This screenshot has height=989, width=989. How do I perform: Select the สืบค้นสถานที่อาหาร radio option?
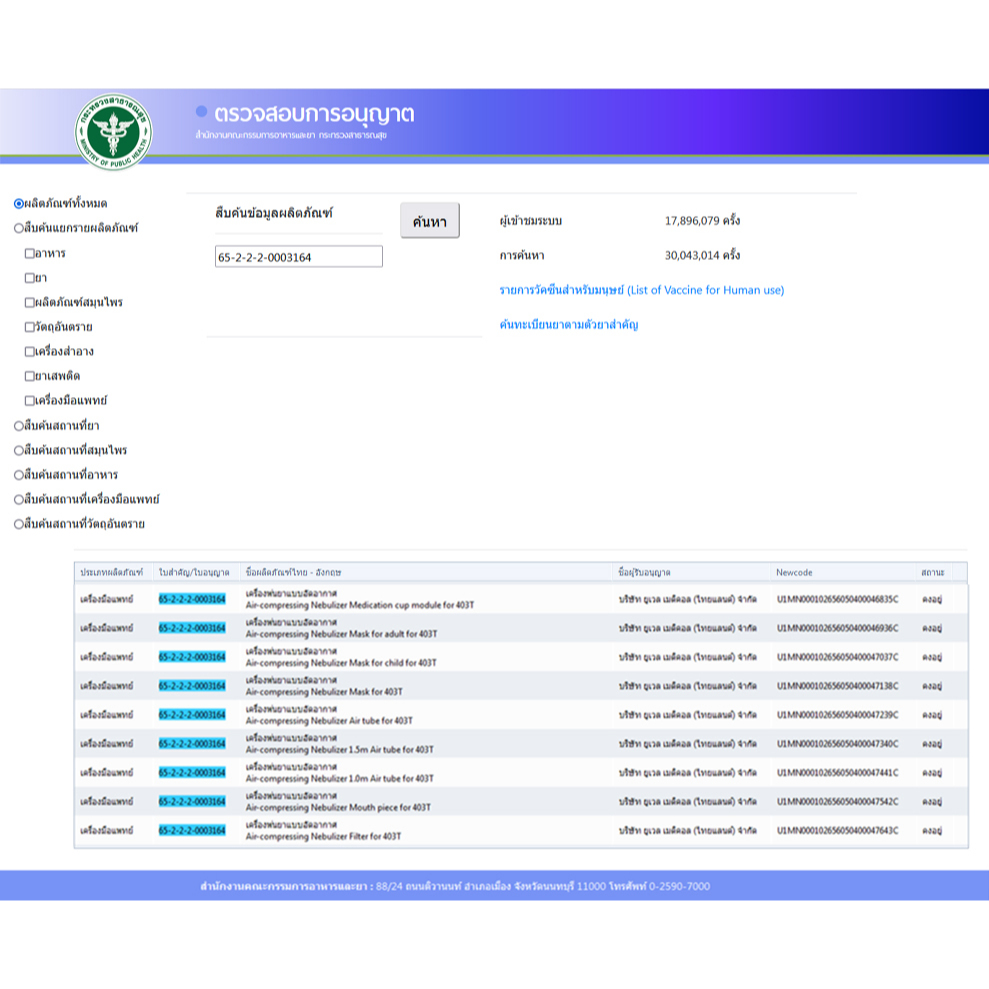pos(19,475)
